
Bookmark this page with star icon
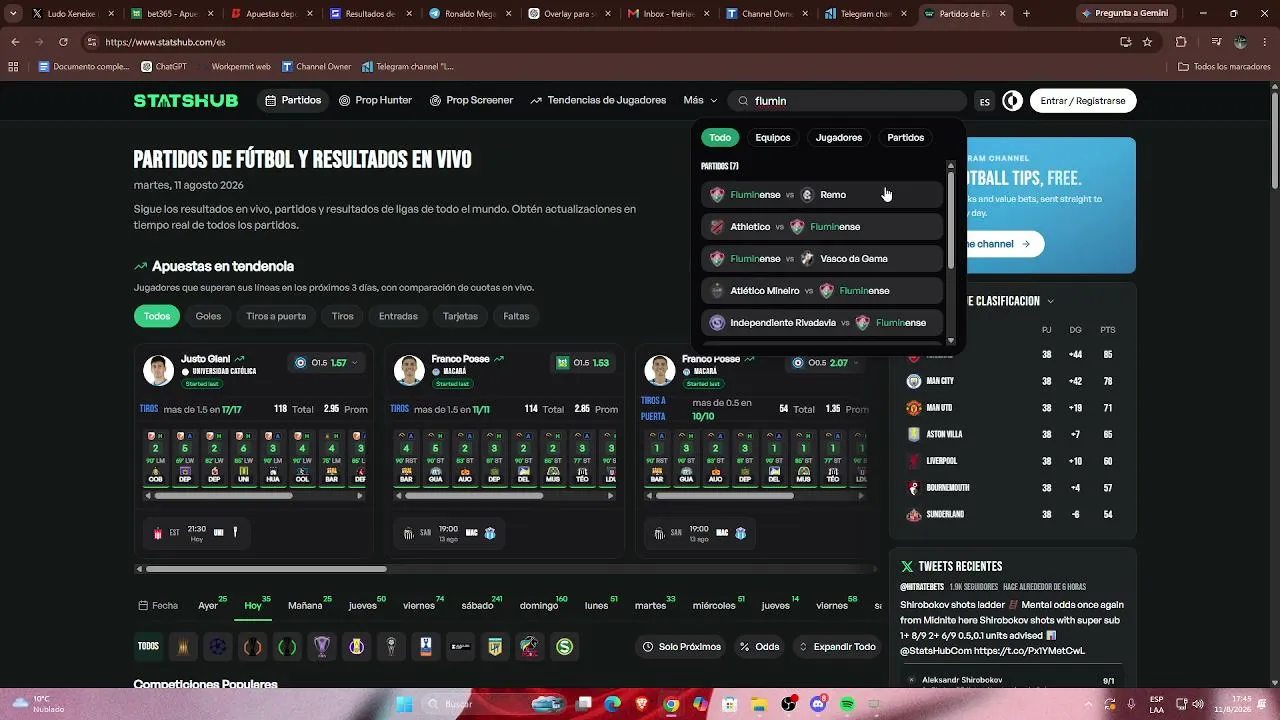[x=1147, y=42]
